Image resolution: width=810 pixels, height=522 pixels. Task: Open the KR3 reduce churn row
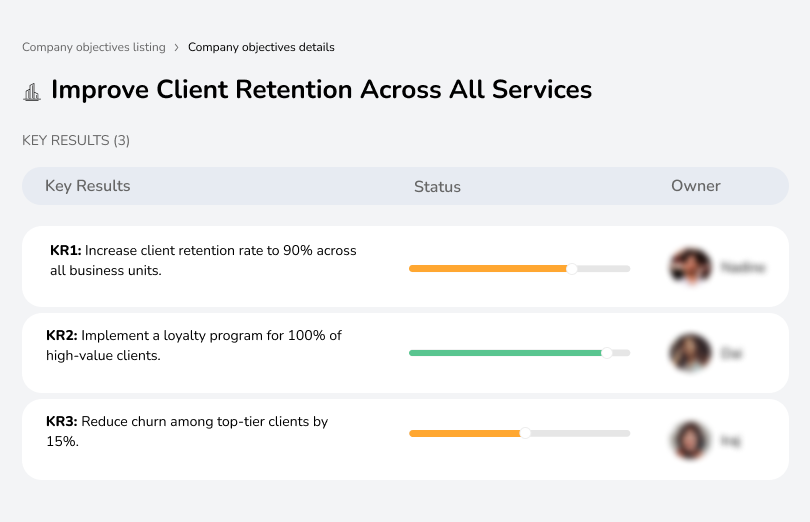coord(405,439)
